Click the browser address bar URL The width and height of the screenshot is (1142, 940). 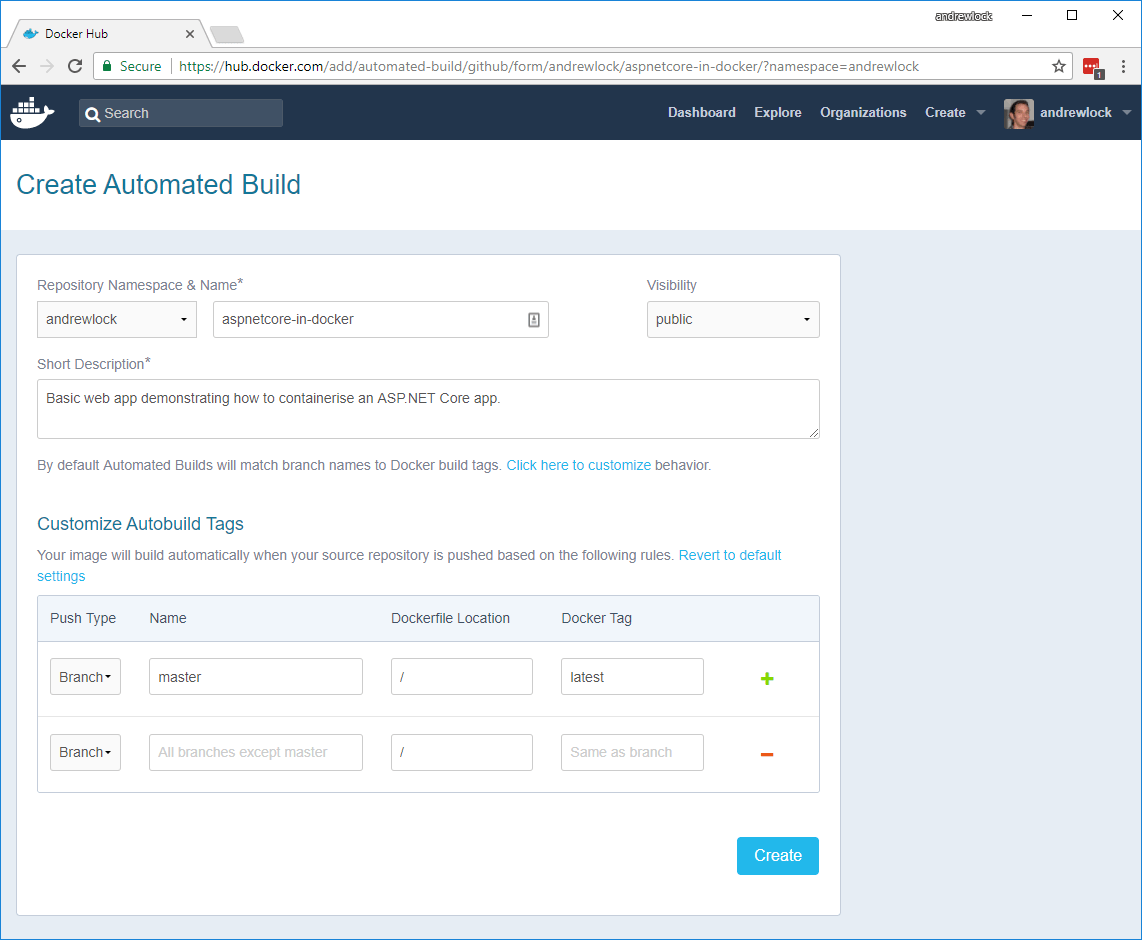(549, 66)
